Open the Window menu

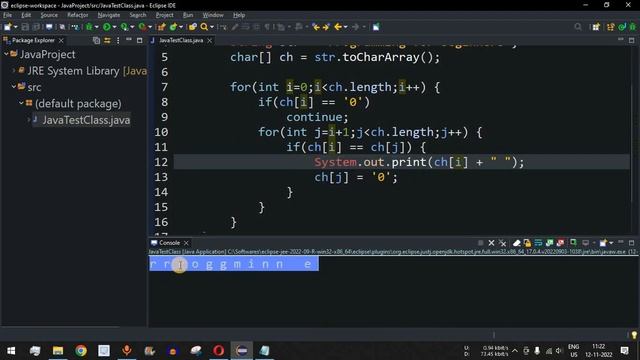pyautogui.click(x=213, y=15)
